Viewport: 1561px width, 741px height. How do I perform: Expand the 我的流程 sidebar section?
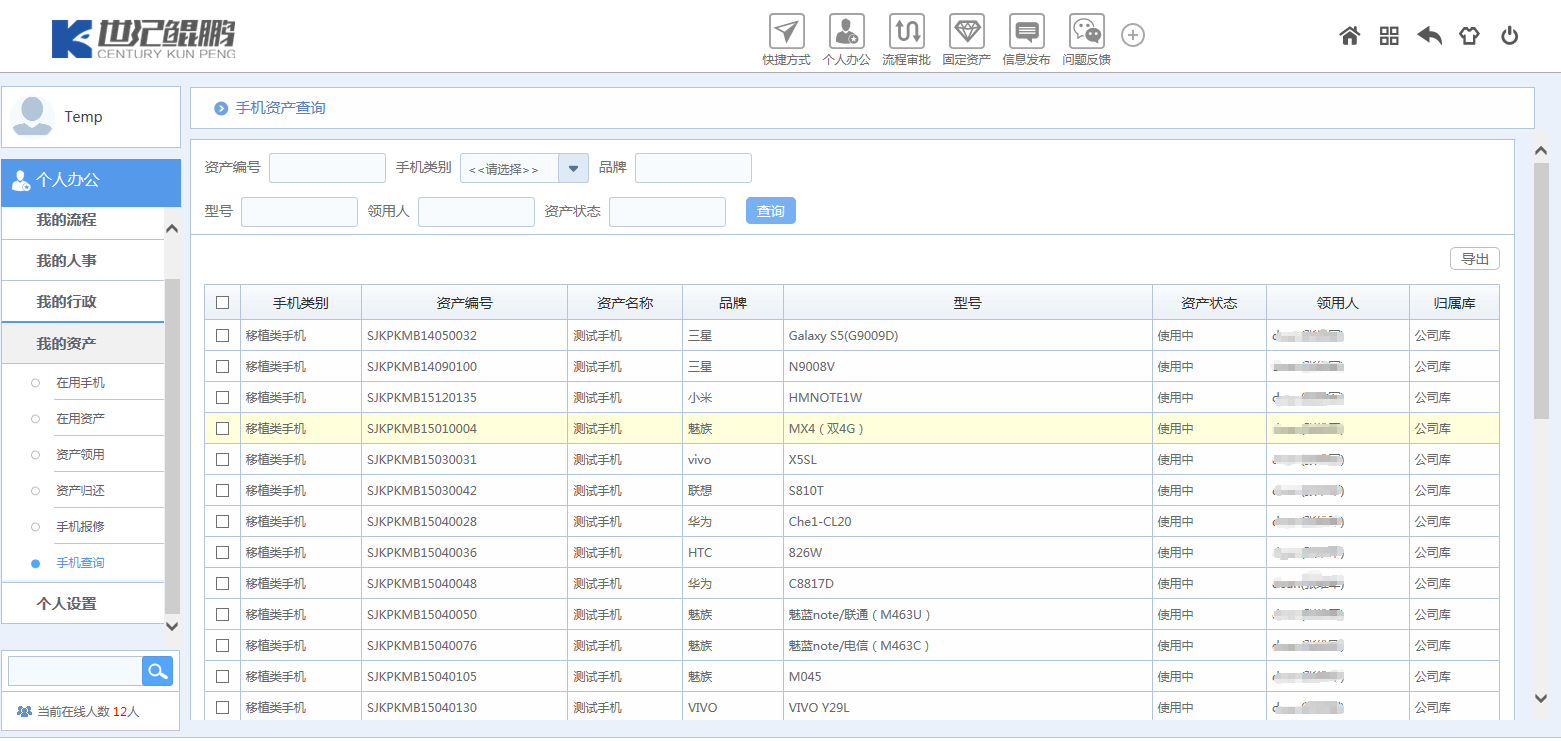coord(67,220)
